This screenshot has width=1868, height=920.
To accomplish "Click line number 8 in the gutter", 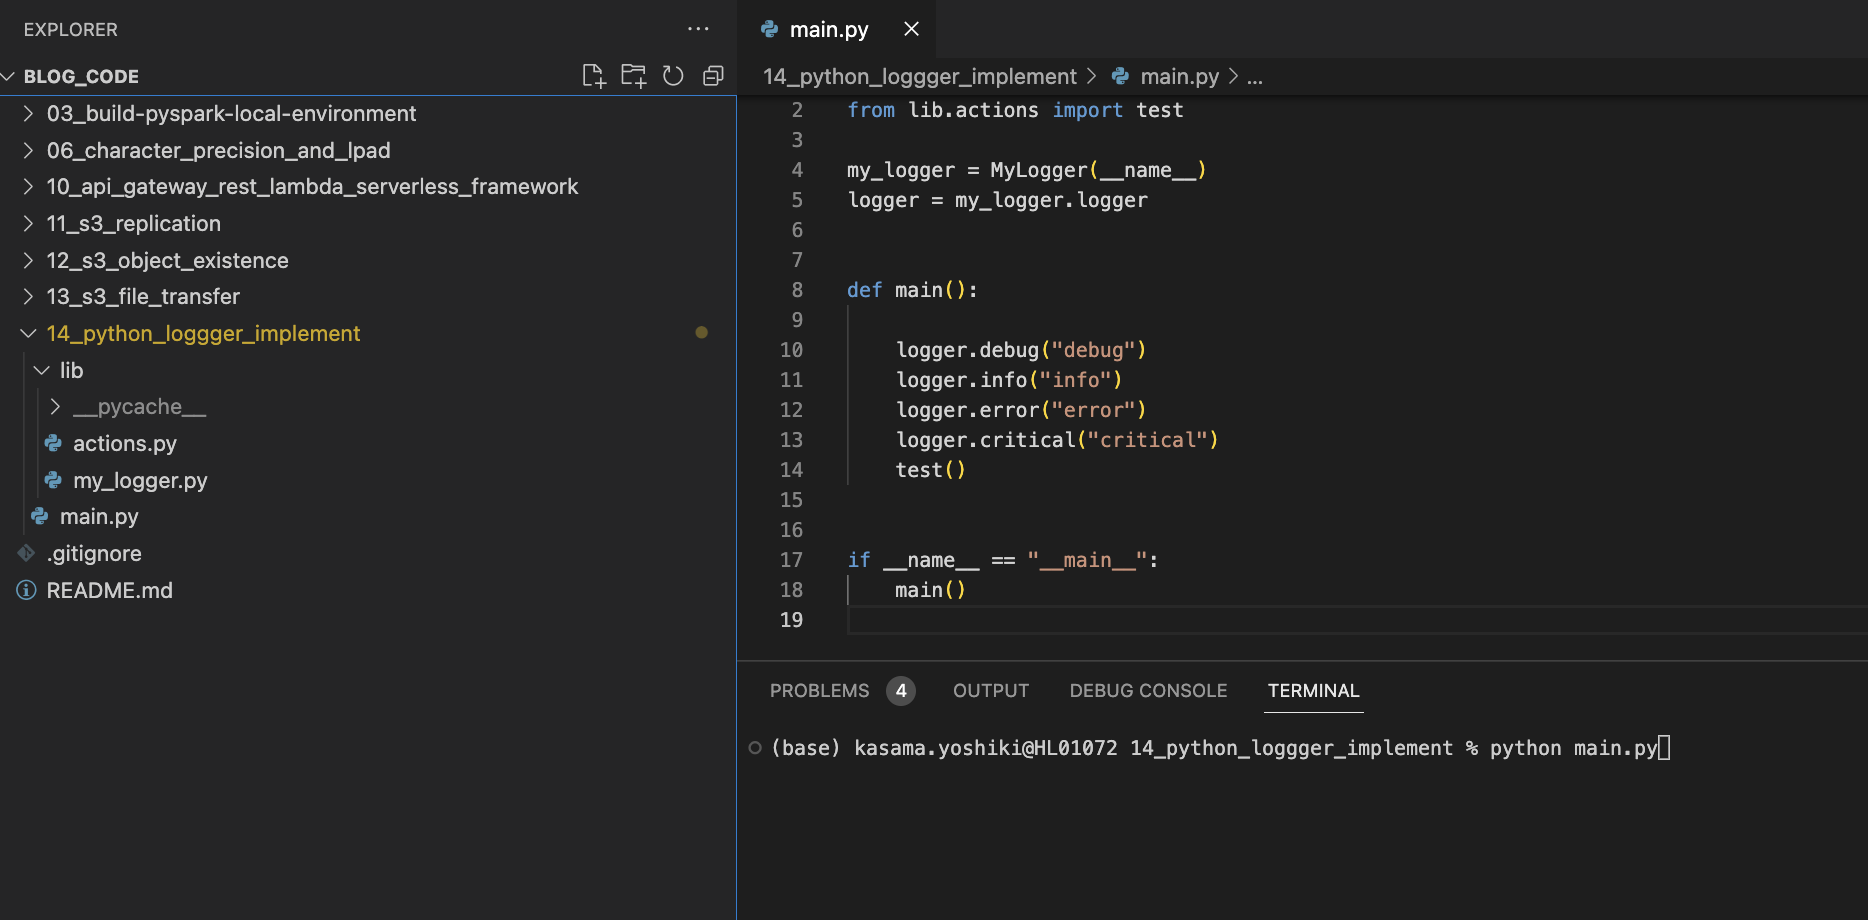I will coord(797,290).
